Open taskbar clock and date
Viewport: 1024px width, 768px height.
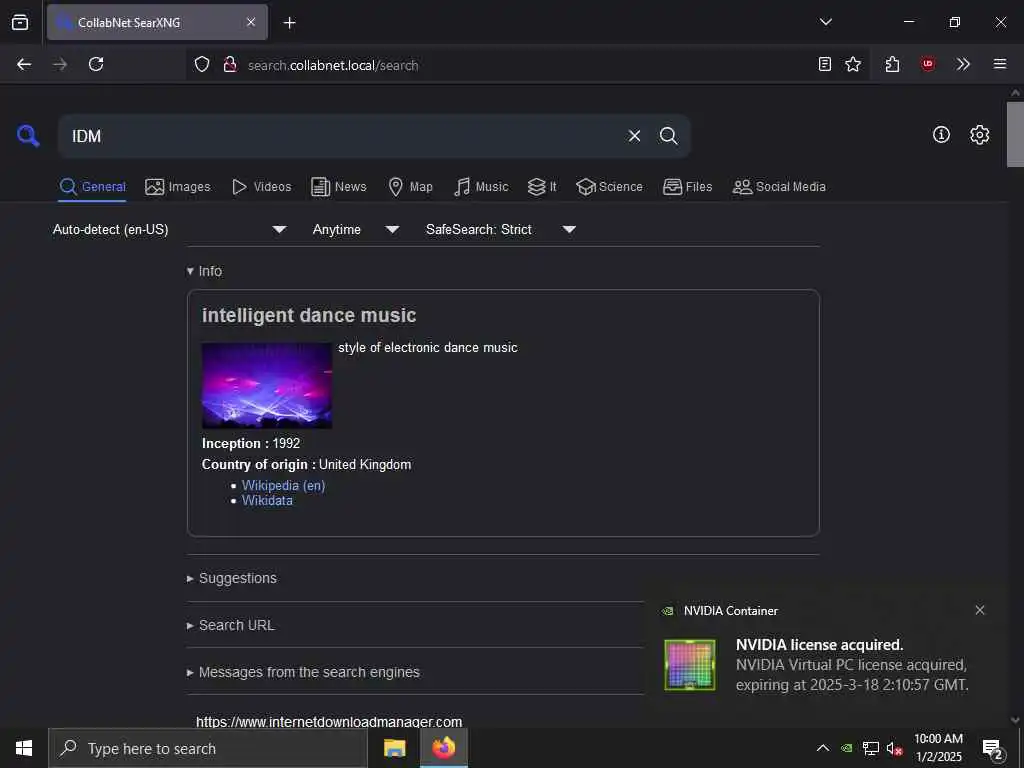[x=938, y=748]
